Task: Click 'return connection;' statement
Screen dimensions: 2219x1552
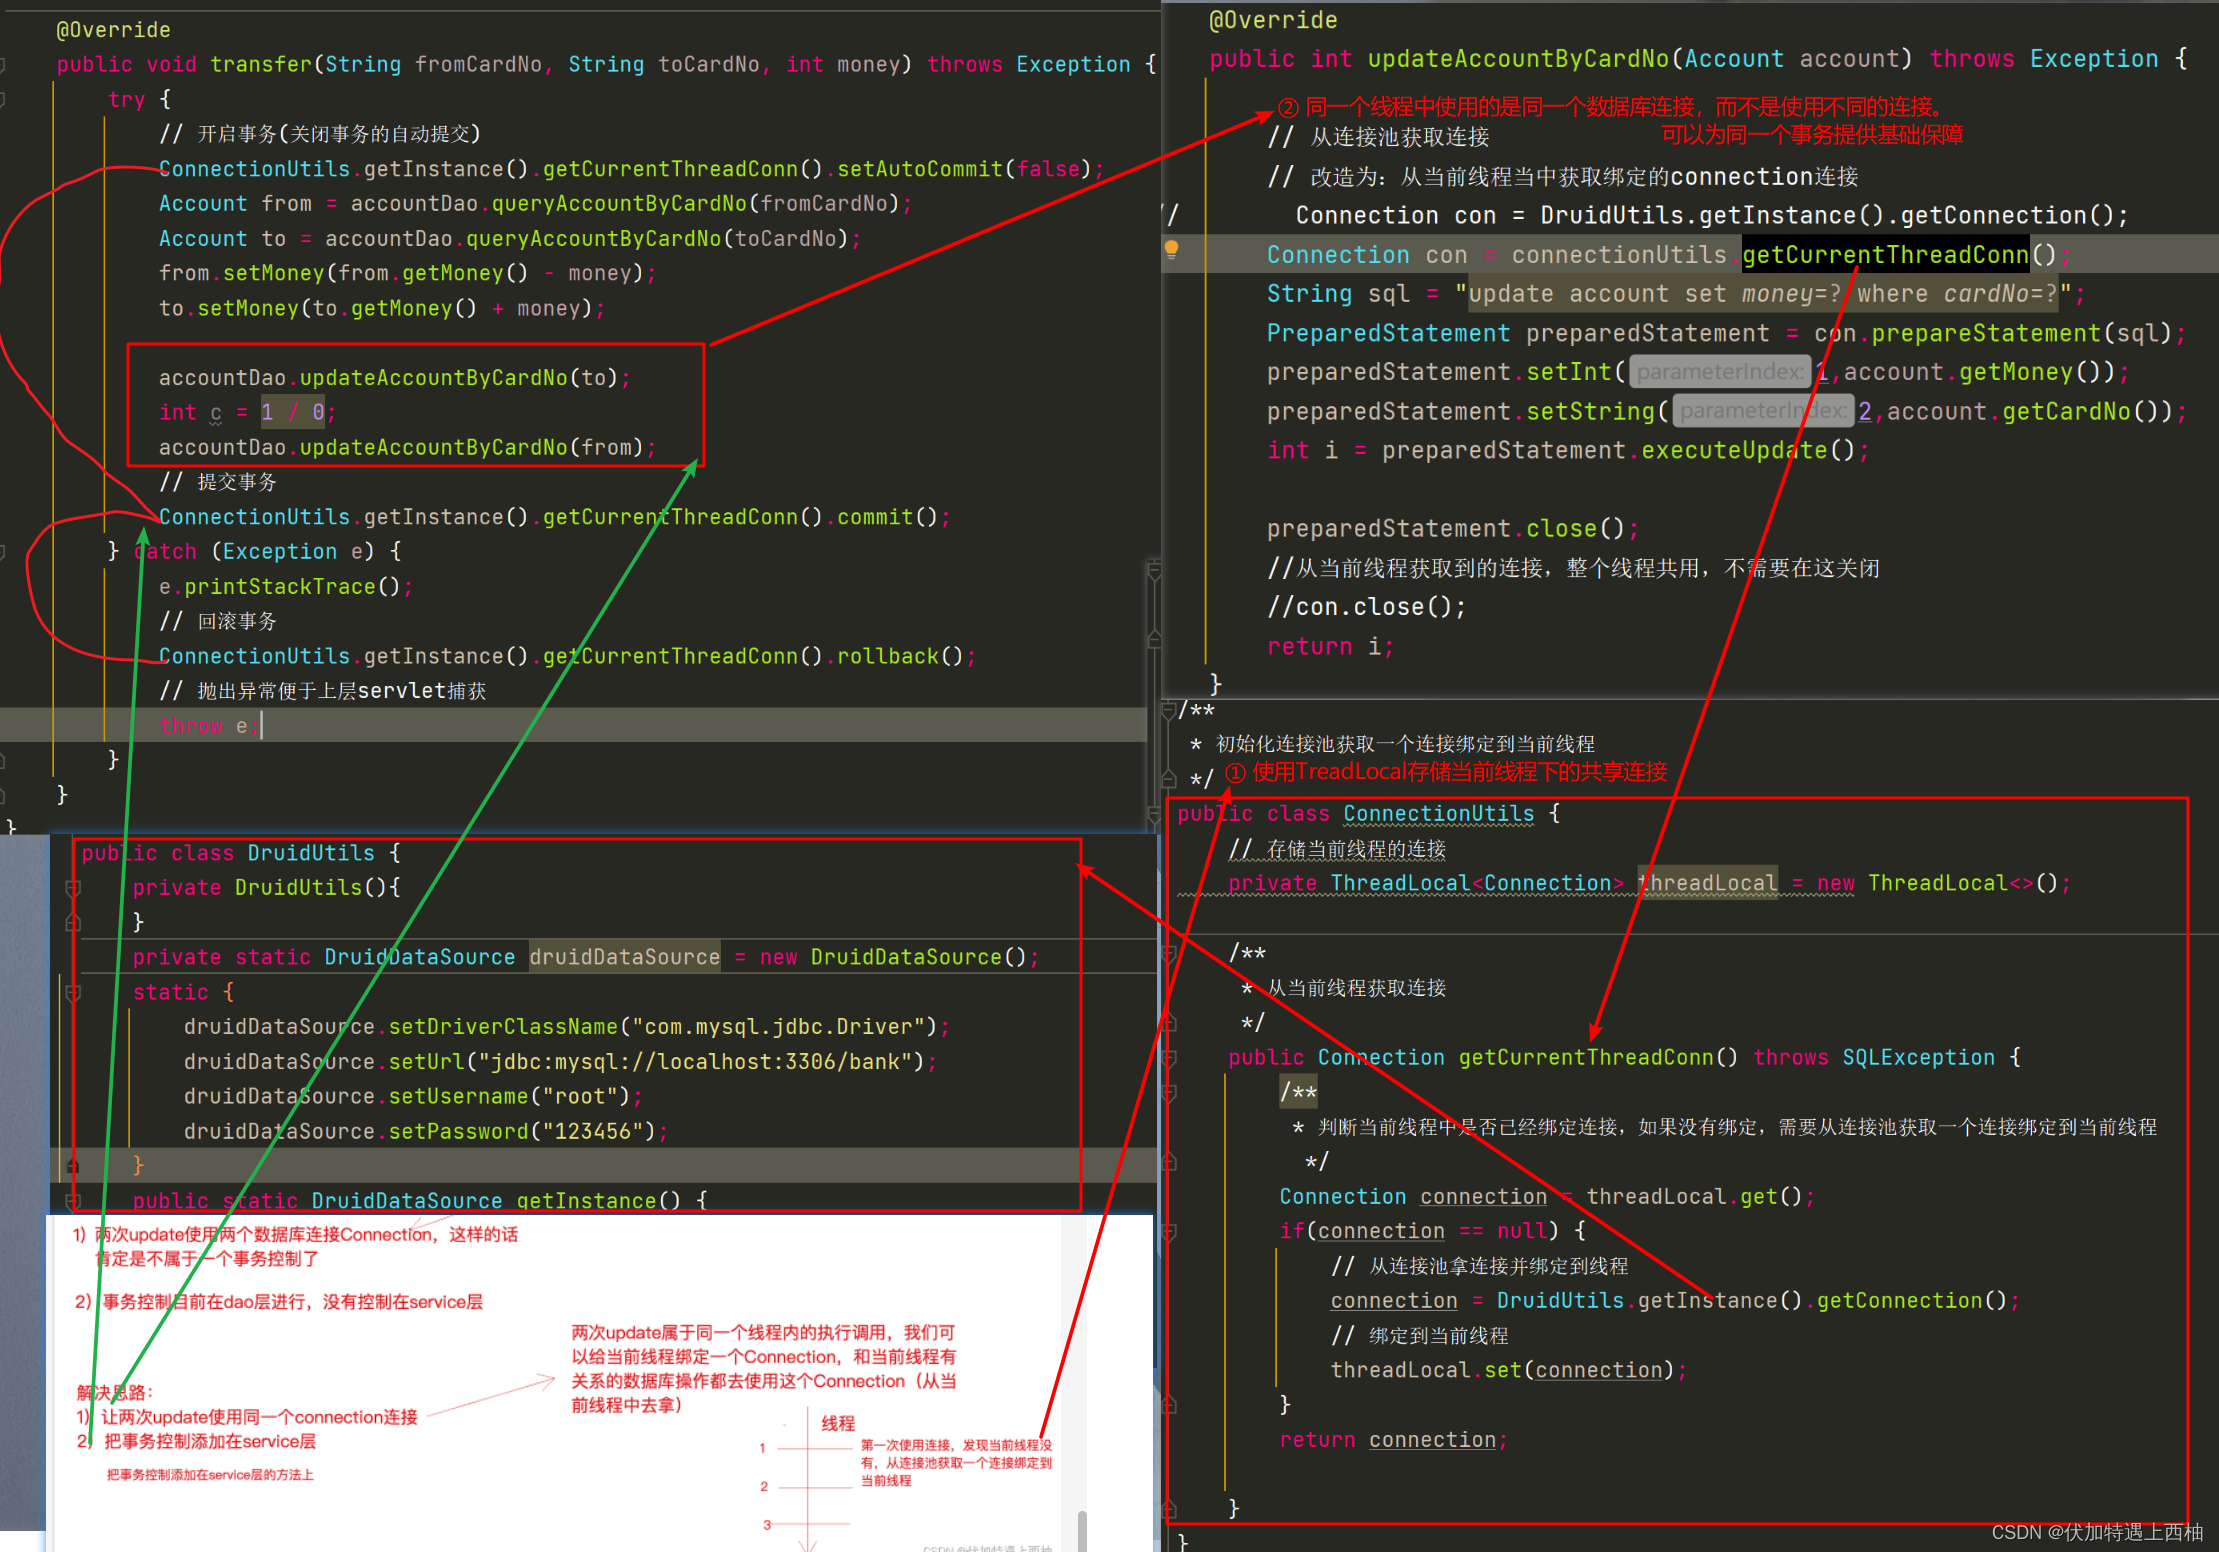Action: [1393, 1440]
